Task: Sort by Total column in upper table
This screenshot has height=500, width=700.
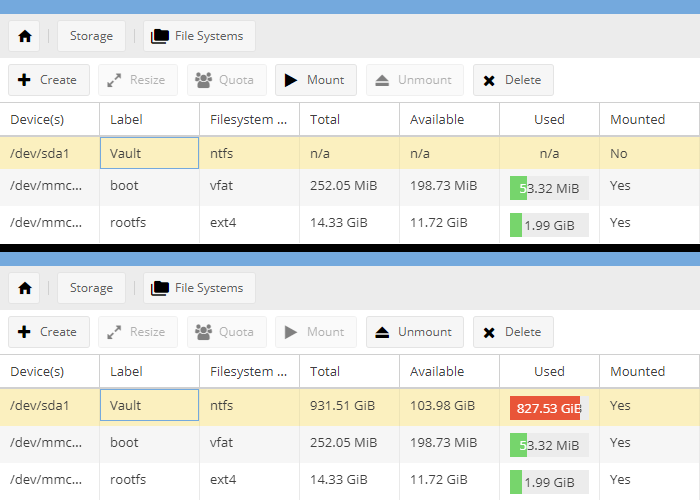Action: point(350,120)
